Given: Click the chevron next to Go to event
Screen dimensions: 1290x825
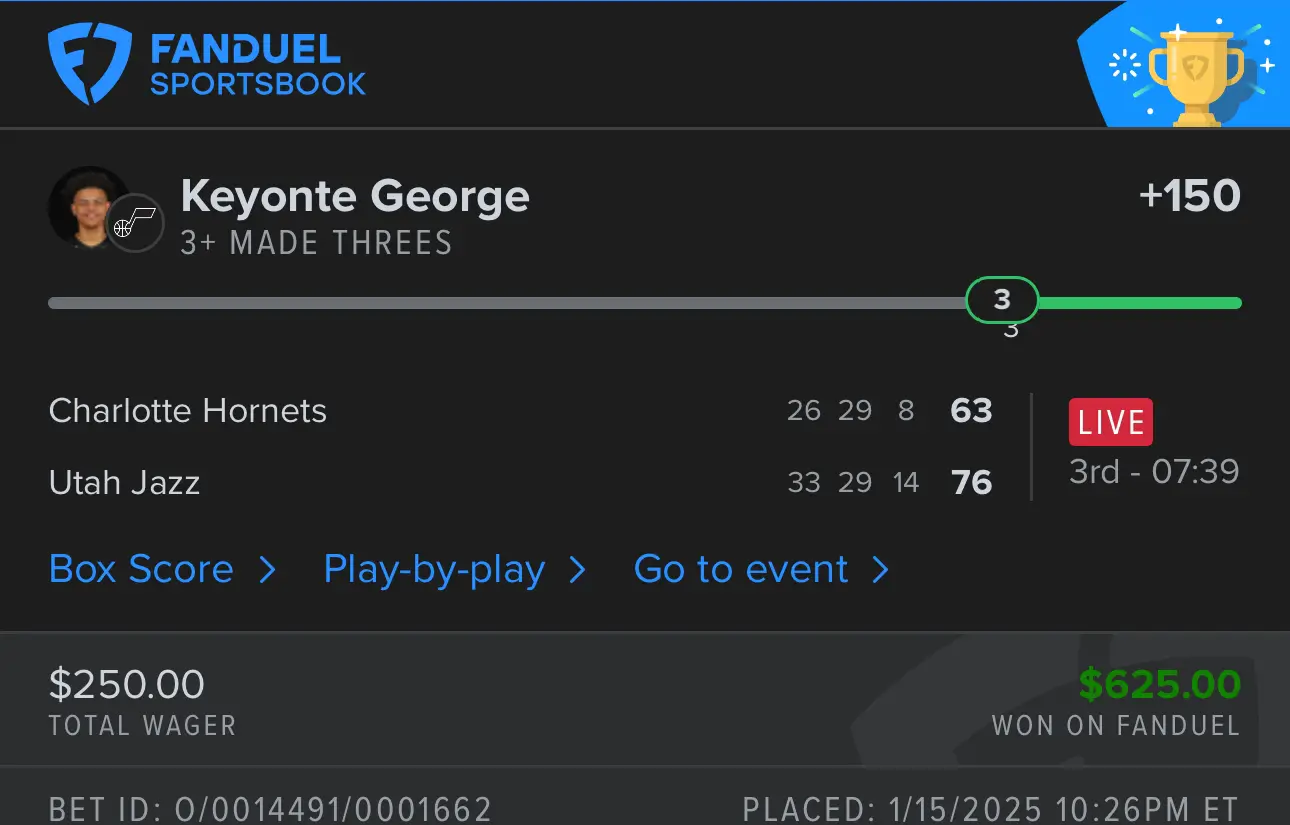Looking at the screenshot, I should tap(880, 570).
